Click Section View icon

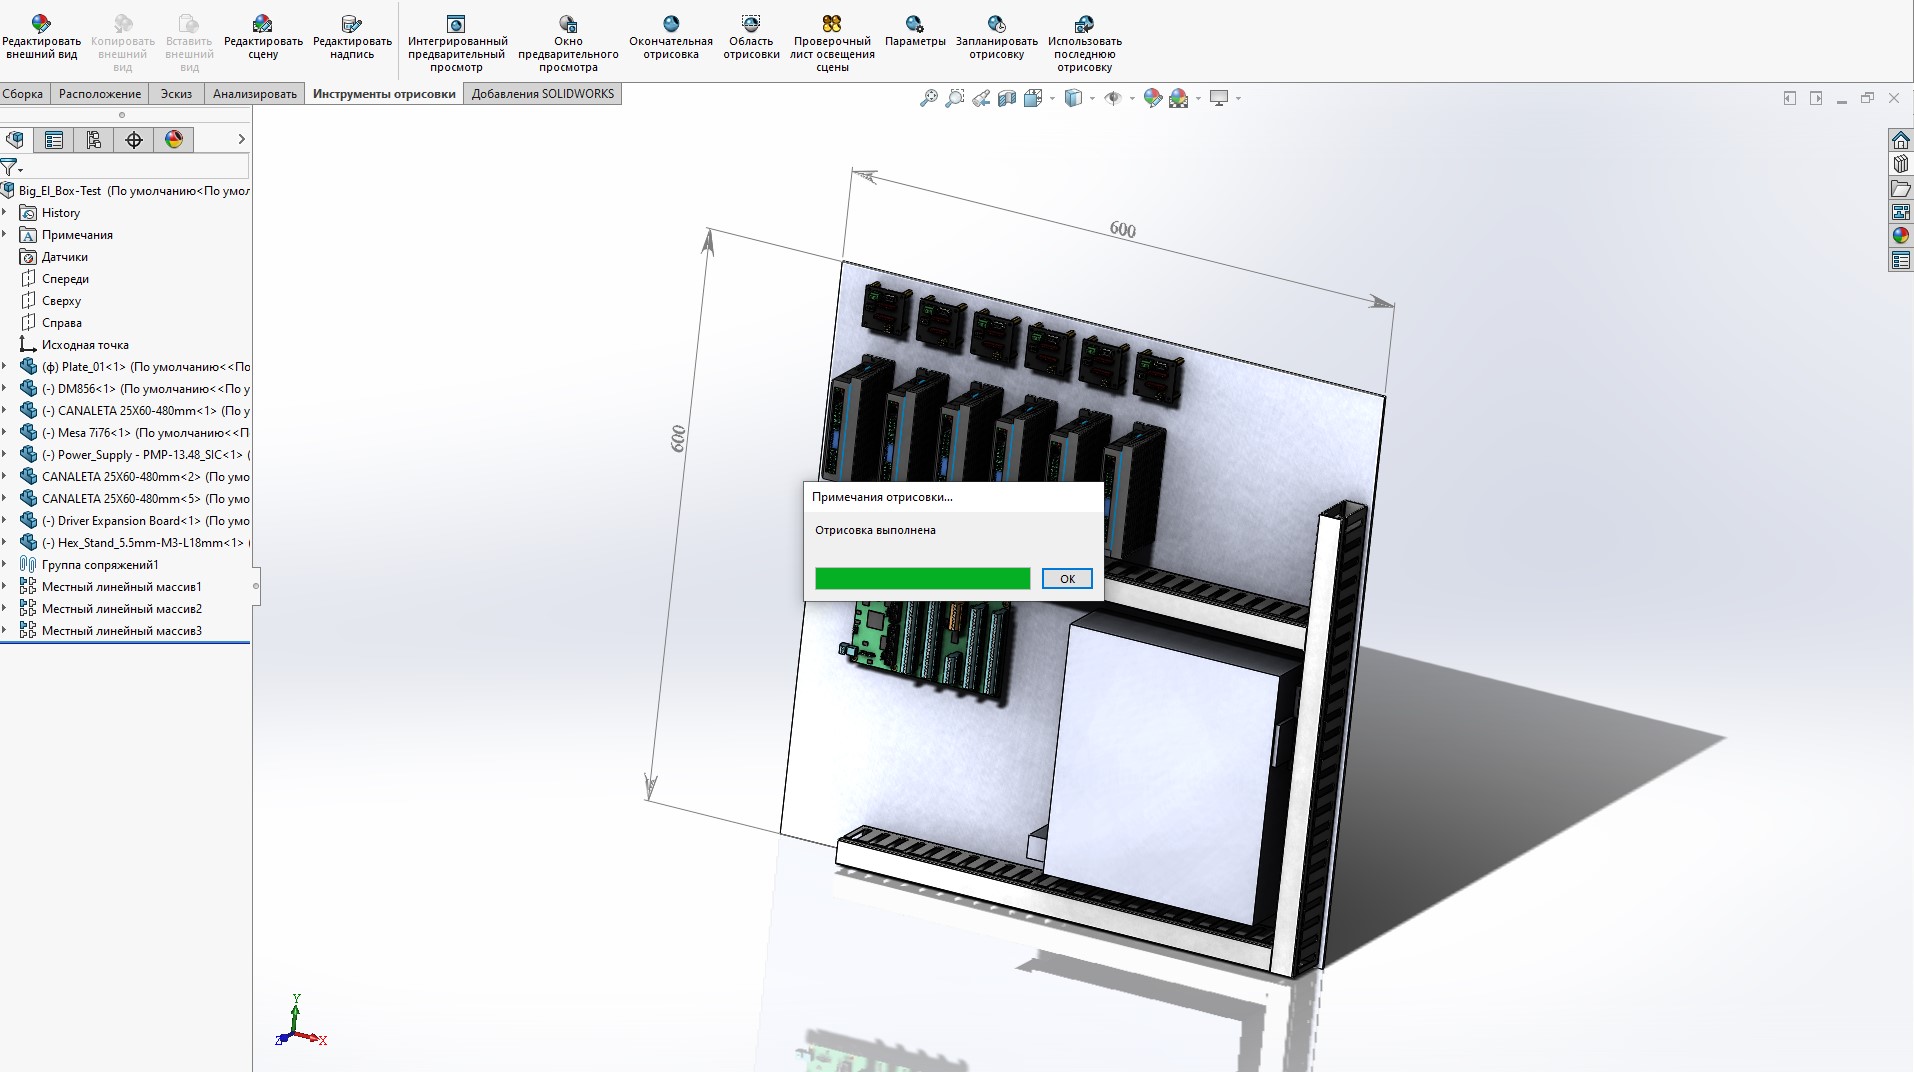[1007, 98]
